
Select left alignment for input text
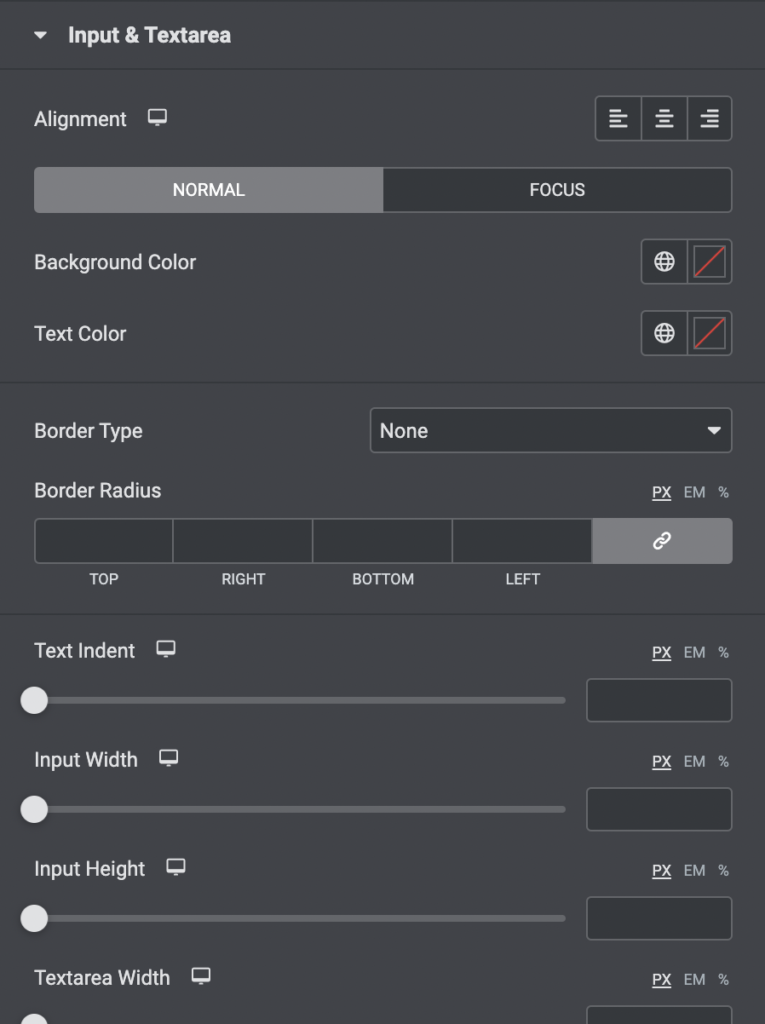click(618, 118)
